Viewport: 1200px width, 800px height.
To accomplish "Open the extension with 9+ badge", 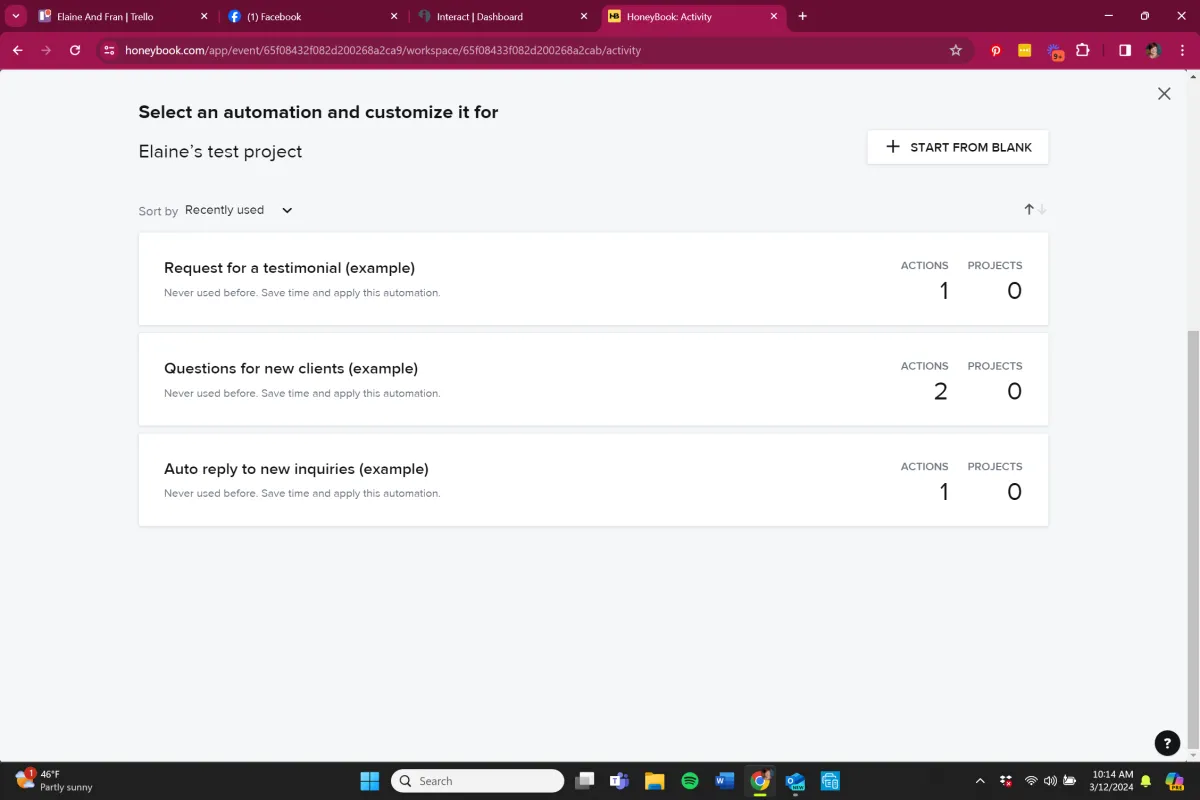I will click(x=1055, y=51).
